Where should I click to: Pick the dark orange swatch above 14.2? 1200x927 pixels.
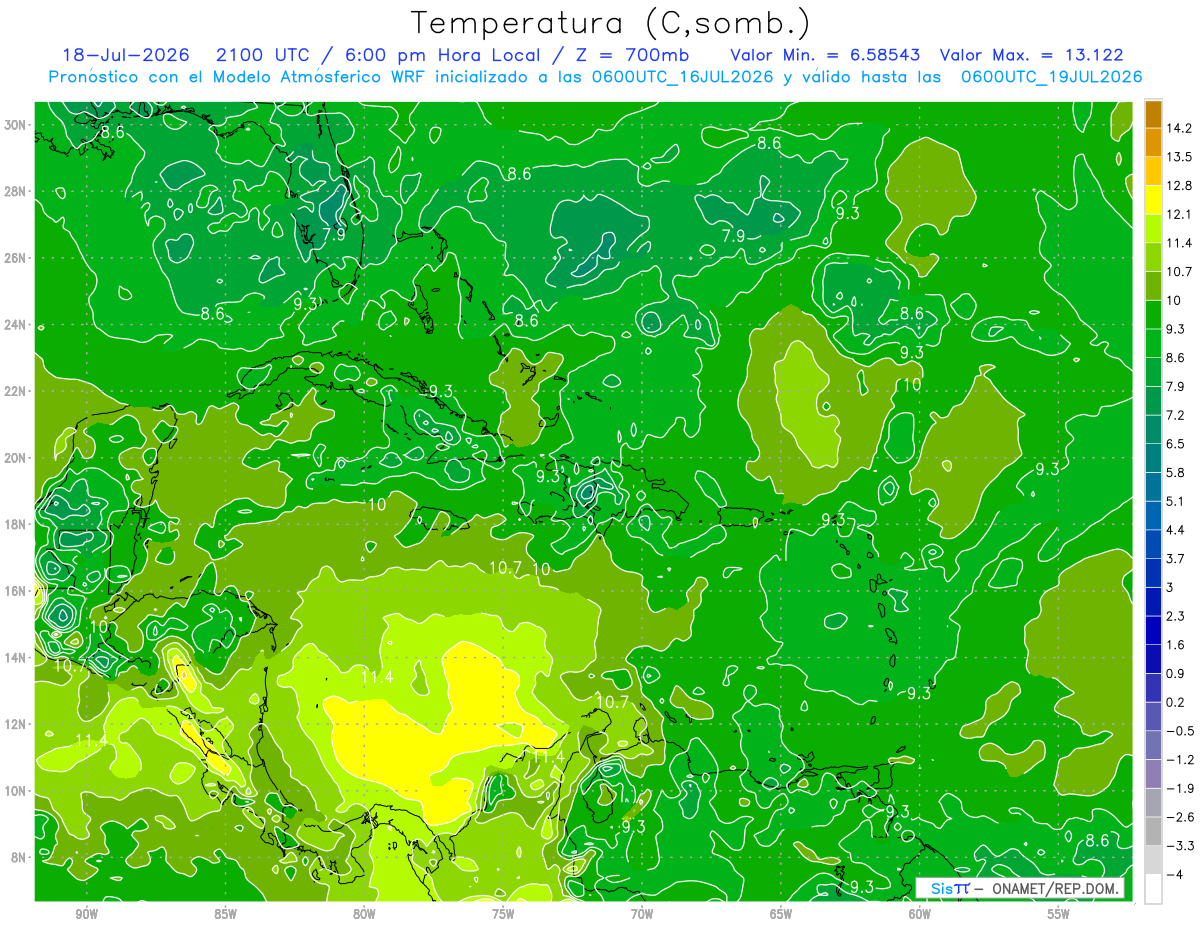point(1153,113)
